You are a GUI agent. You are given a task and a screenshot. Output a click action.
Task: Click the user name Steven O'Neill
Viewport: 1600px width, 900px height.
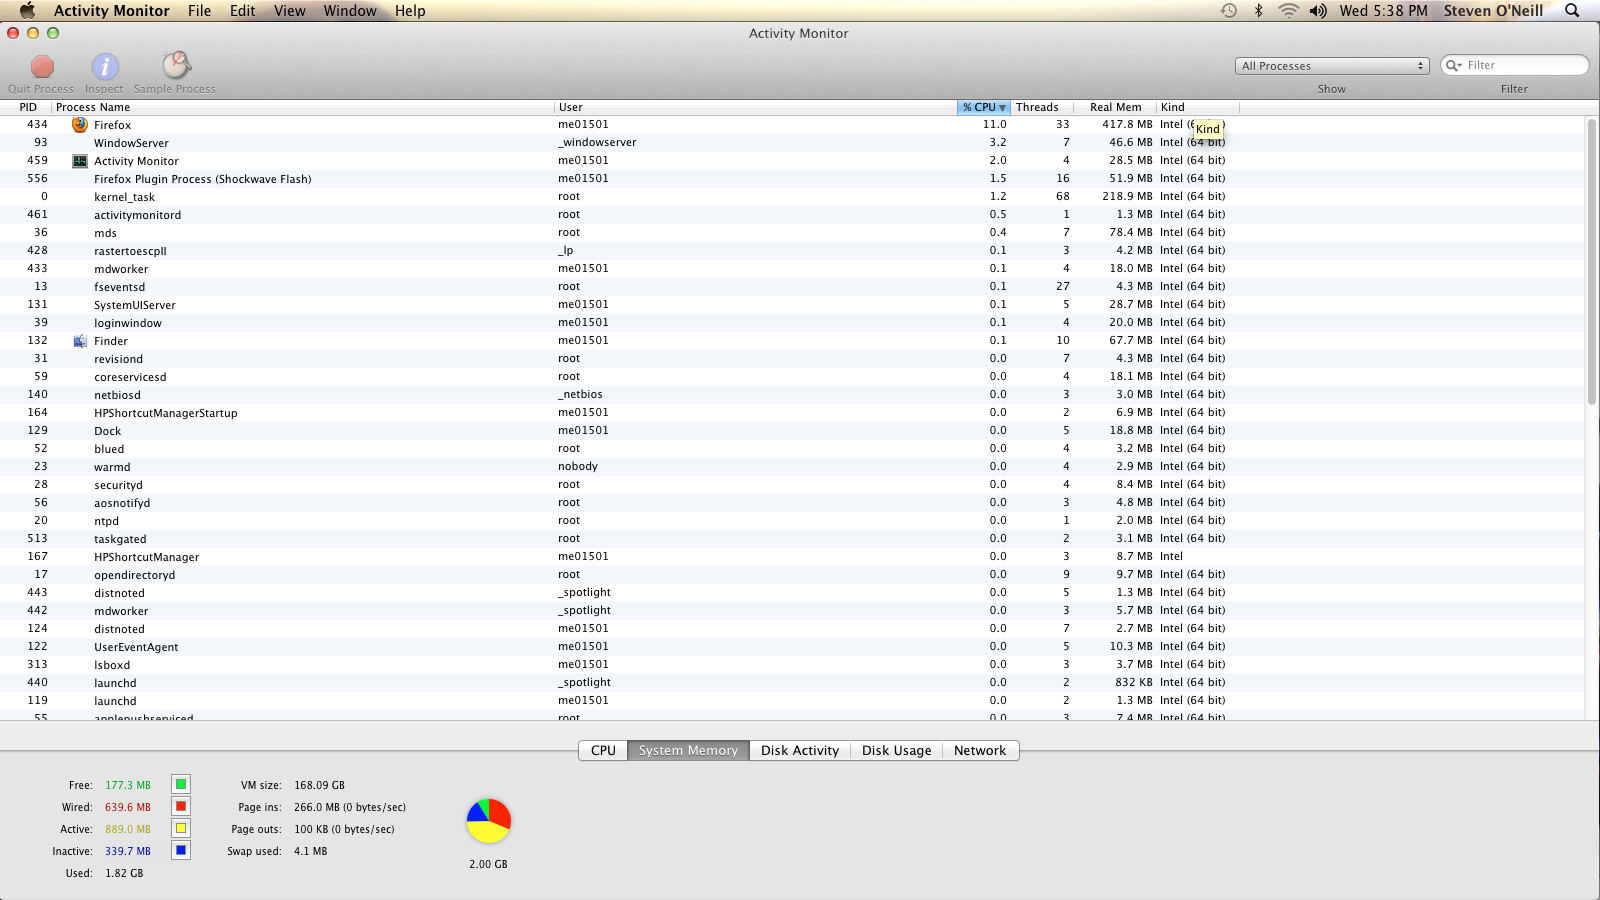click(1493, 10)
